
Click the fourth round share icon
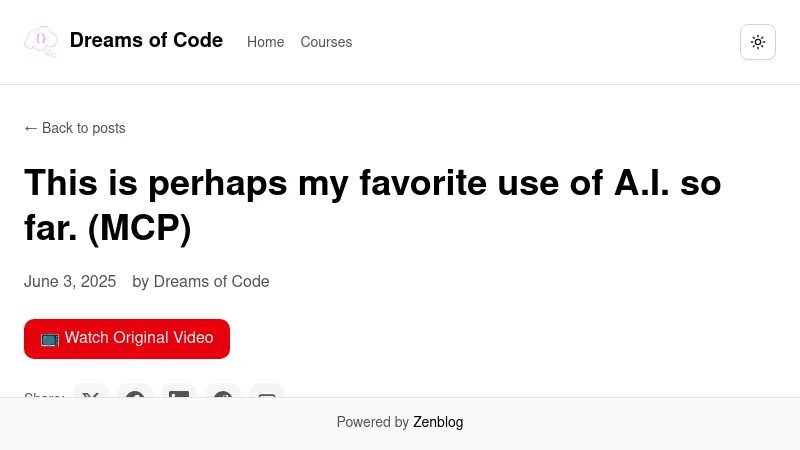pos(223,392)
